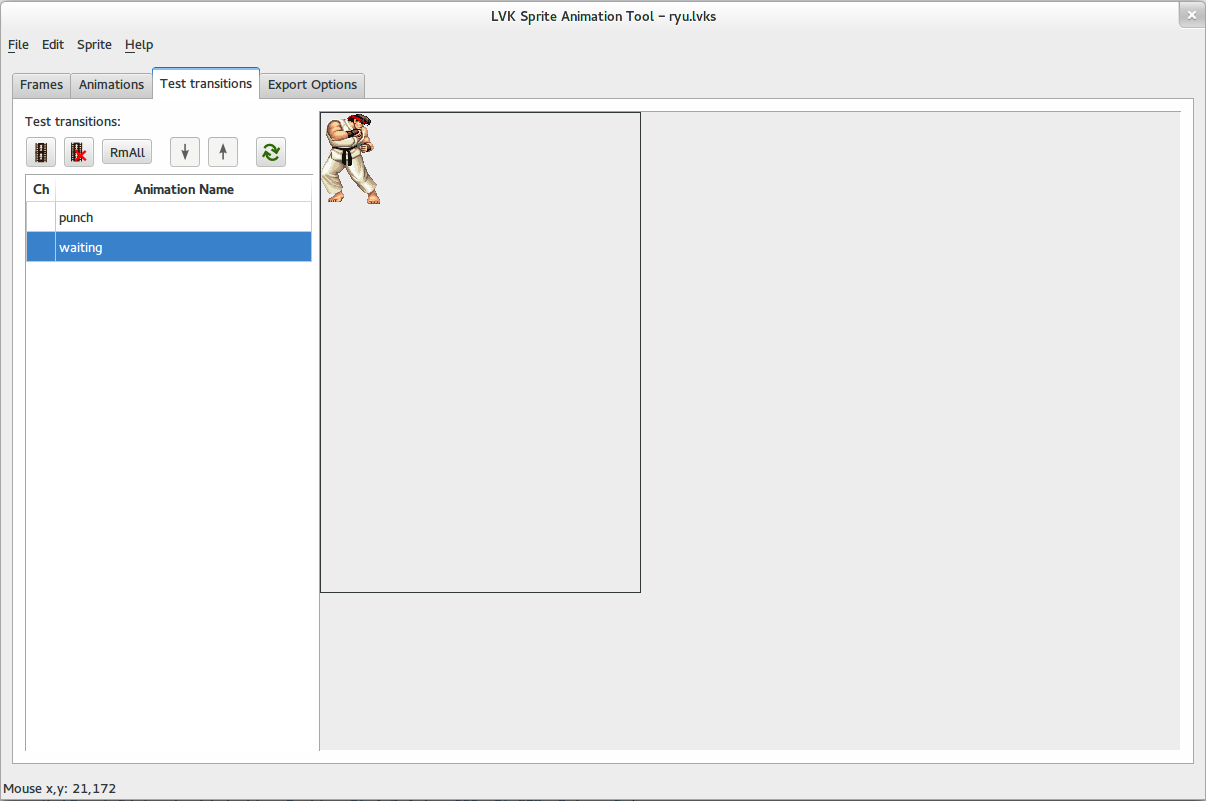The image size is (1206, 801).
Task: Move the waiting animation down the list
Action: [x=184, y=152]
